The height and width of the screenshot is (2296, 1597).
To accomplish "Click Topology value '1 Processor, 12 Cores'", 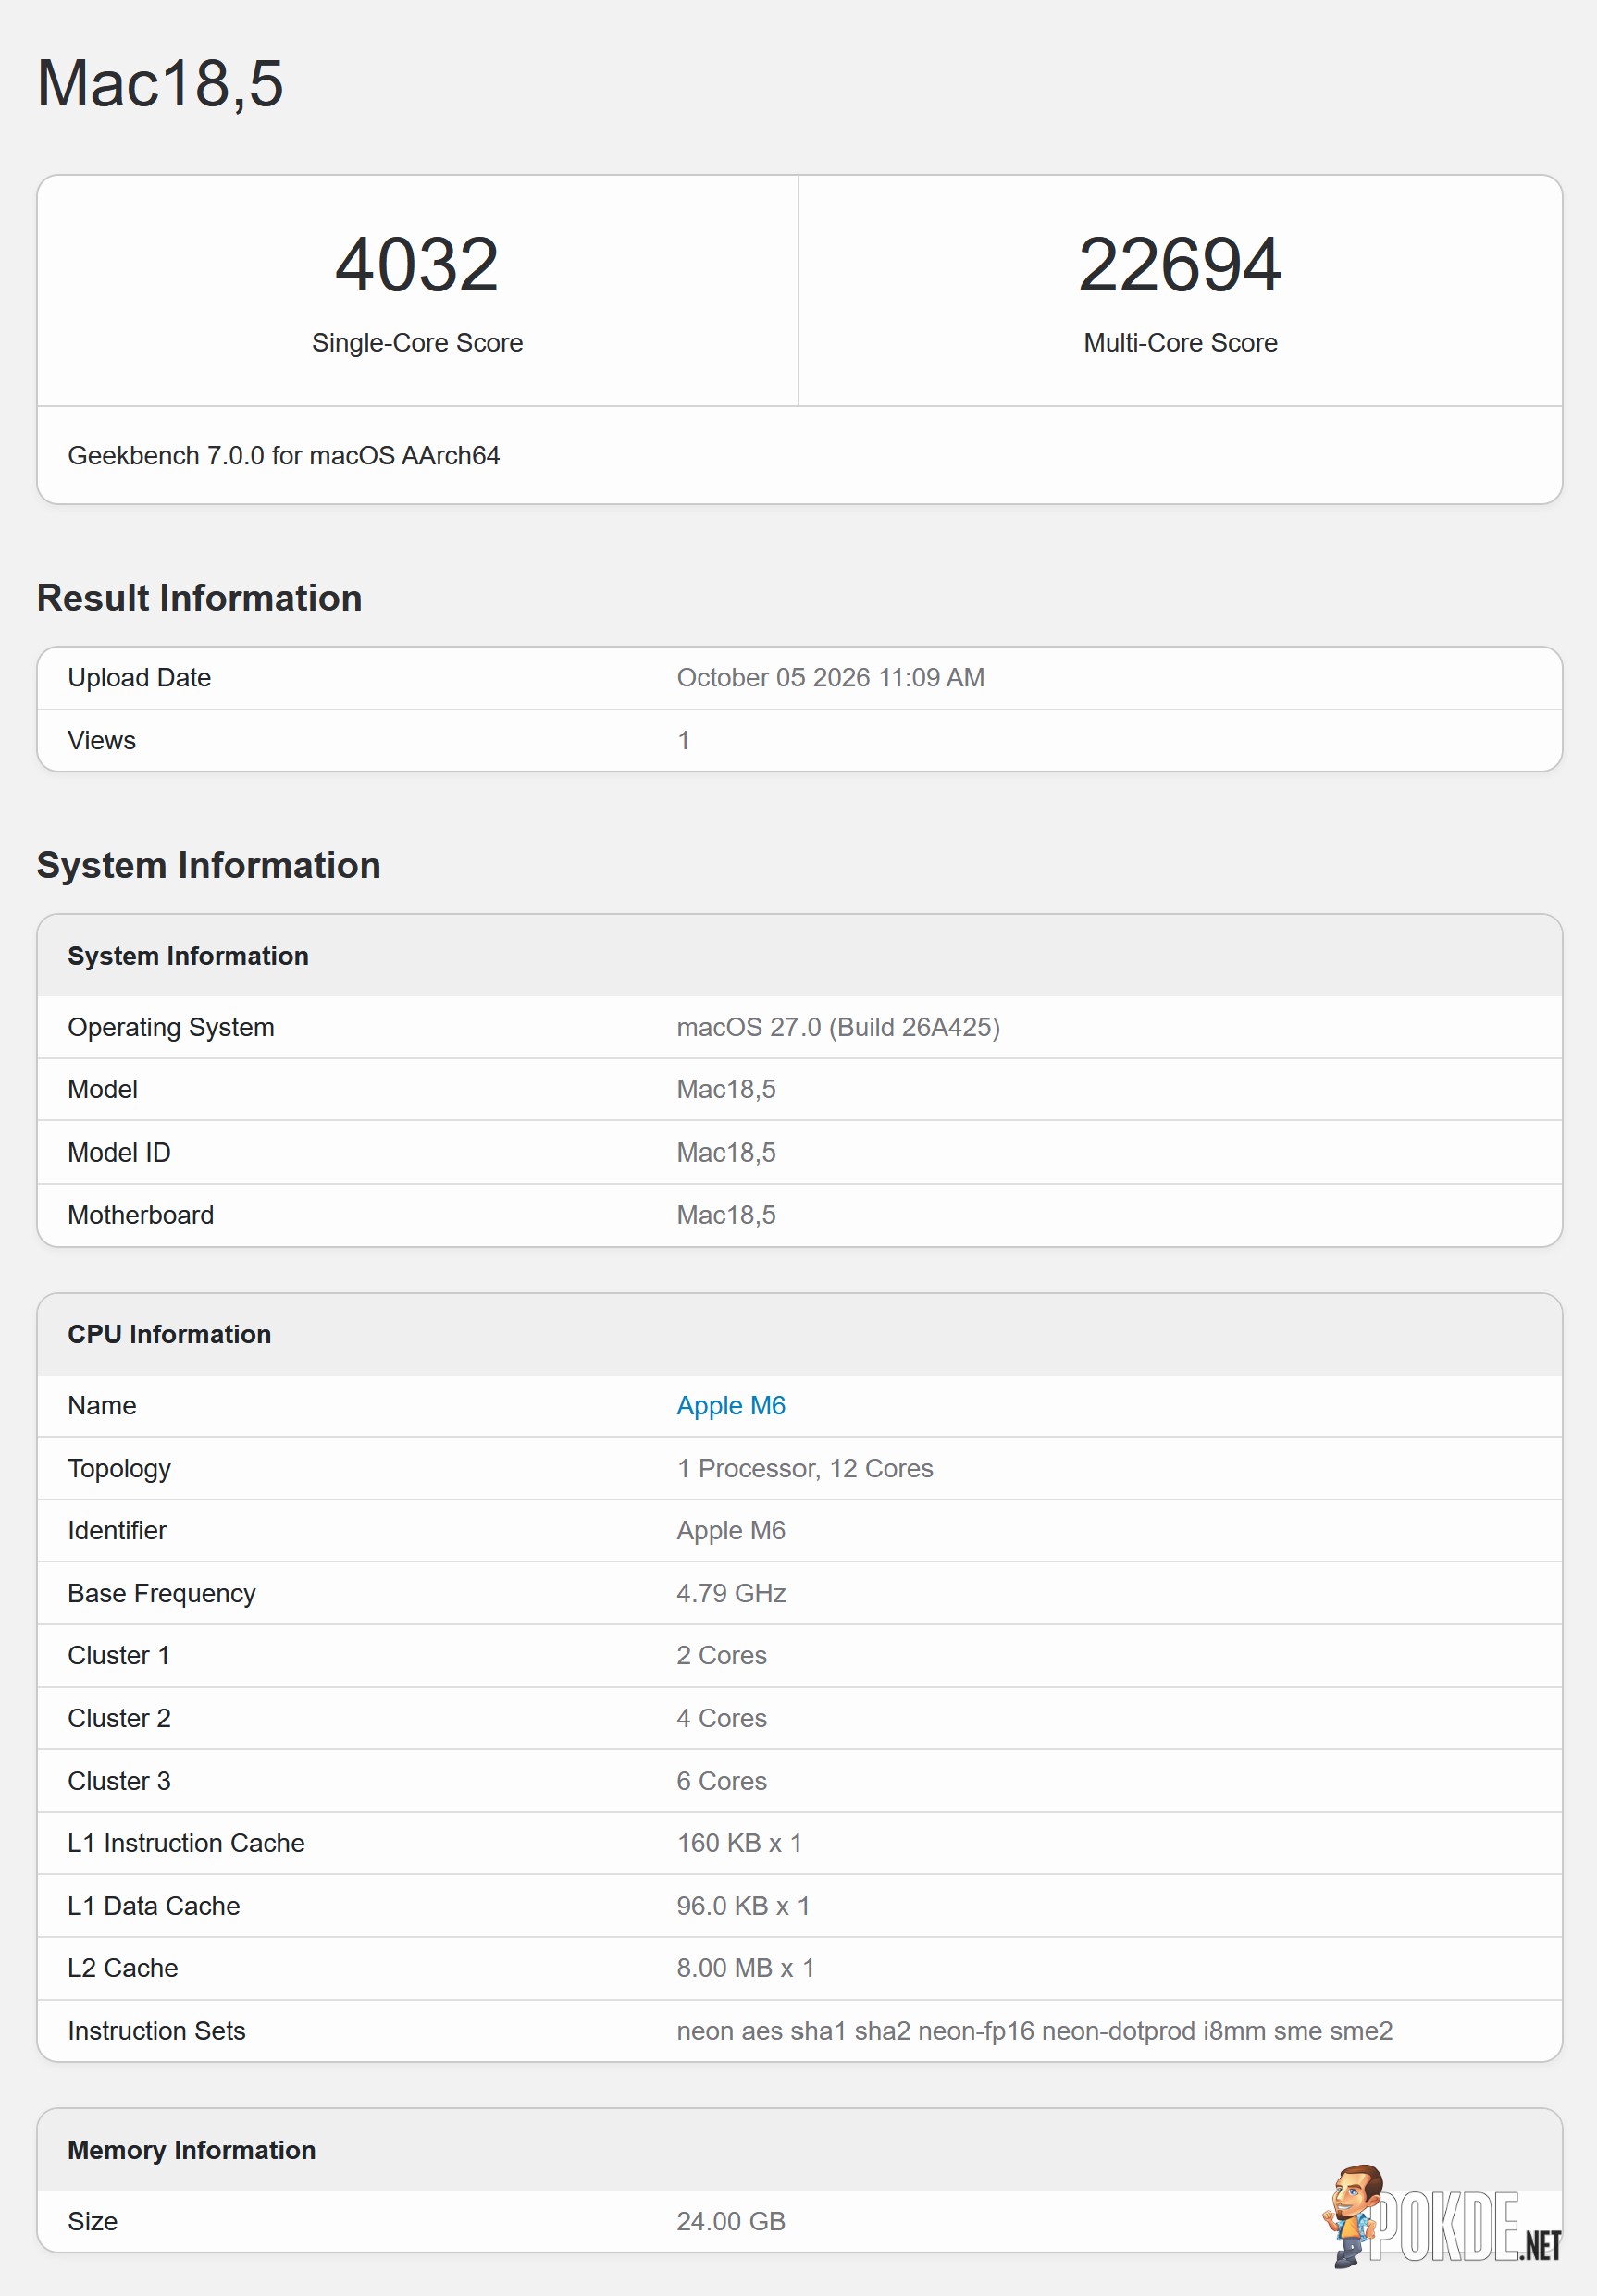I will coord(805,1468).
